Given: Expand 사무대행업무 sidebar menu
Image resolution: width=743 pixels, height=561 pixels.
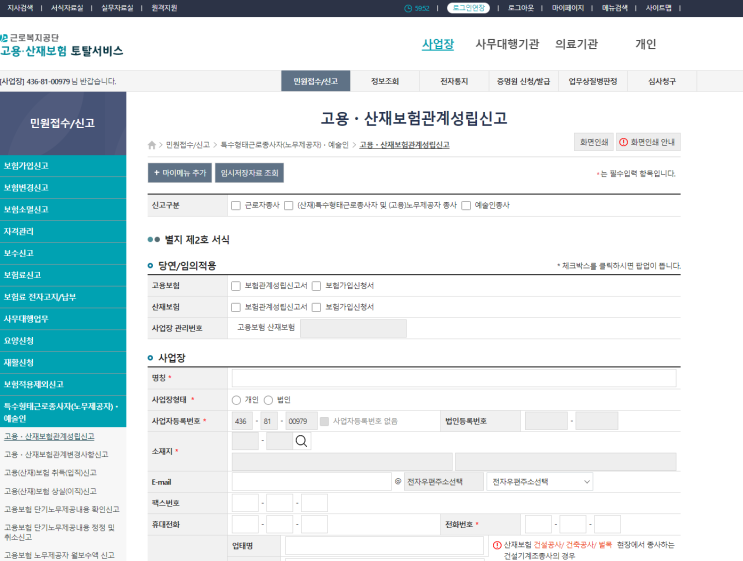Looking at the screenshot, I should pos(63,319).
